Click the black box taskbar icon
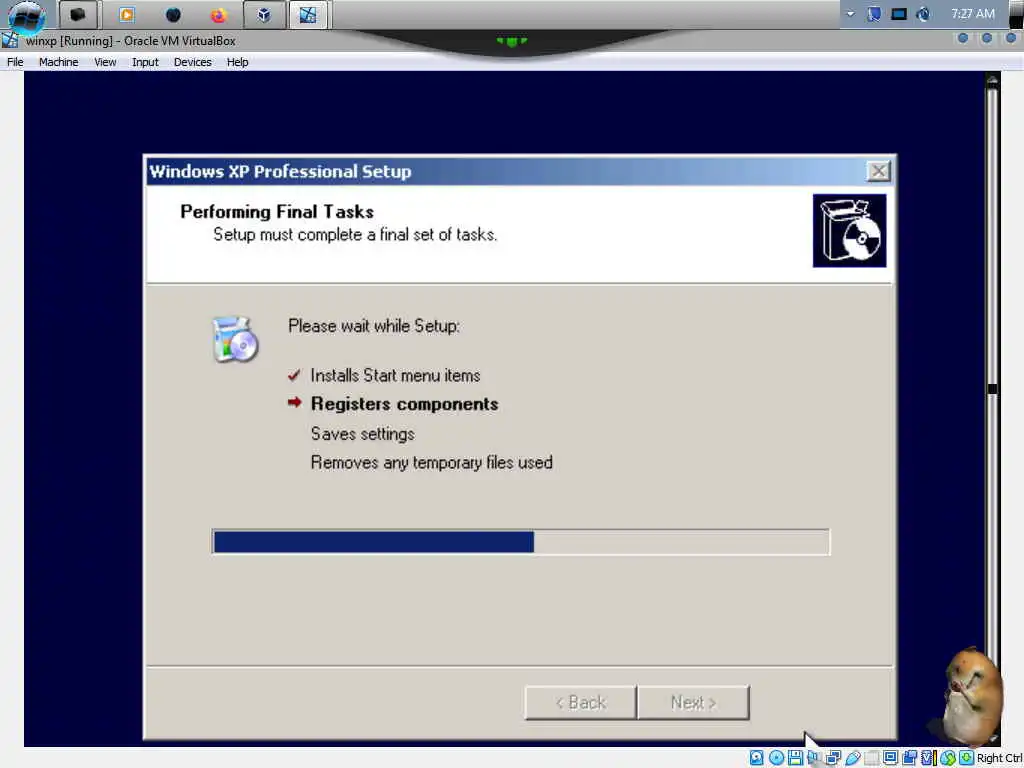 point(78,14)
